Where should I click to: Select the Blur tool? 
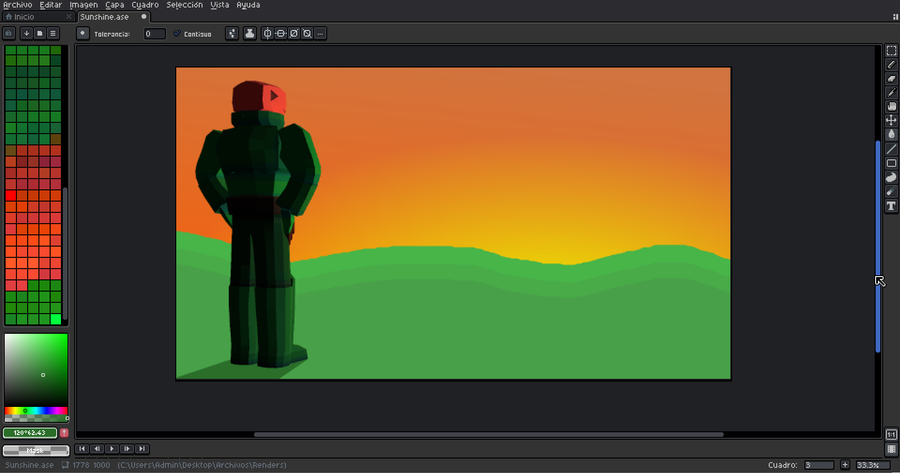click(891, 192)
